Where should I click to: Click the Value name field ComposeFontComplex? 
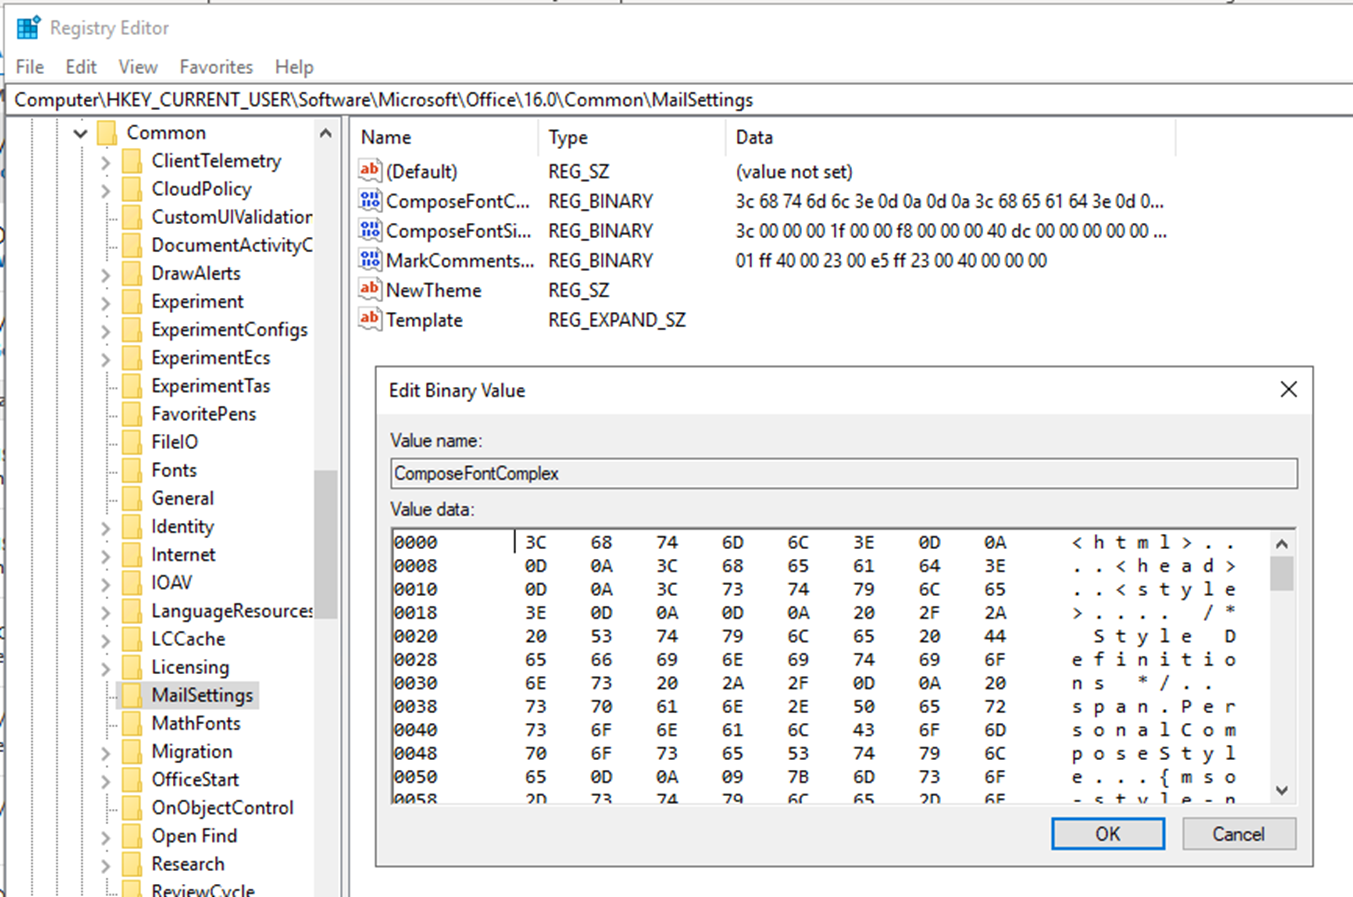click(x=844, y=473)
